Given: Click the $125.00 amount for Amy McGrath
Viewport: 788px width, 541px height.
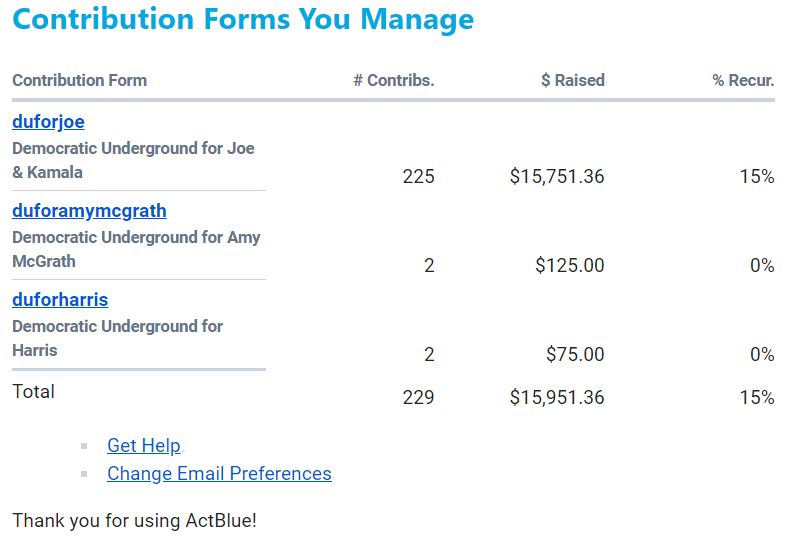Looking at the screenshot, I should [x=569, y=266].
